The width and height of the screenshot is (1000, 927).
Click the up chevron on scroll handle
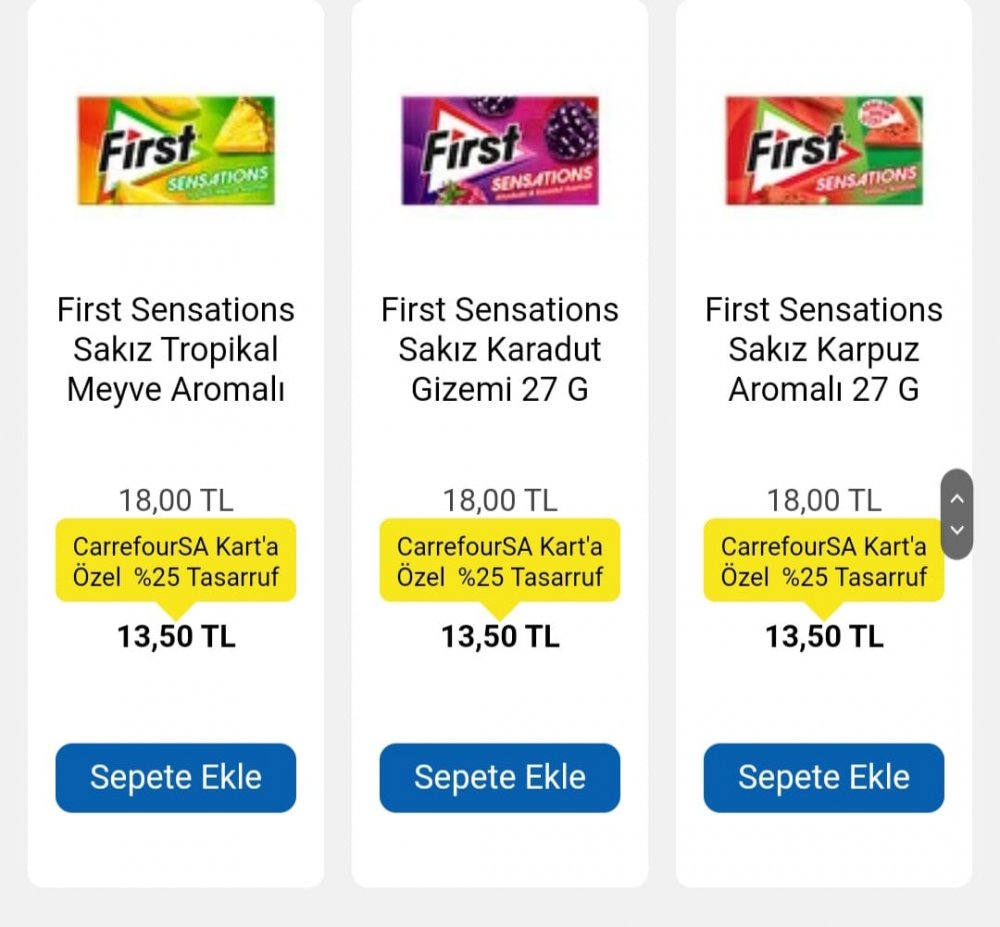coord(957,499)
